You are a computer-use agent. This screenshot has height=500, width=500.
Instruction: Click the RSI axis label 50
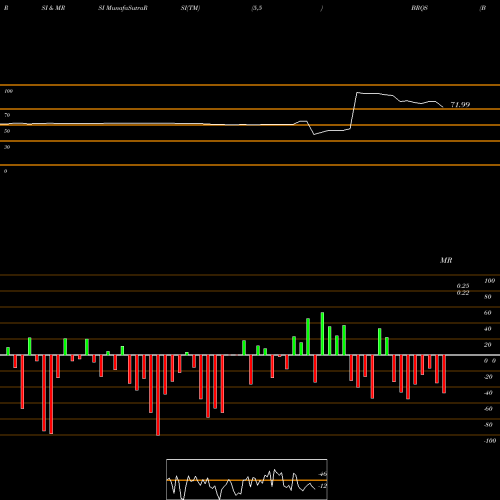pyautogui.click(x=7, y=131)
